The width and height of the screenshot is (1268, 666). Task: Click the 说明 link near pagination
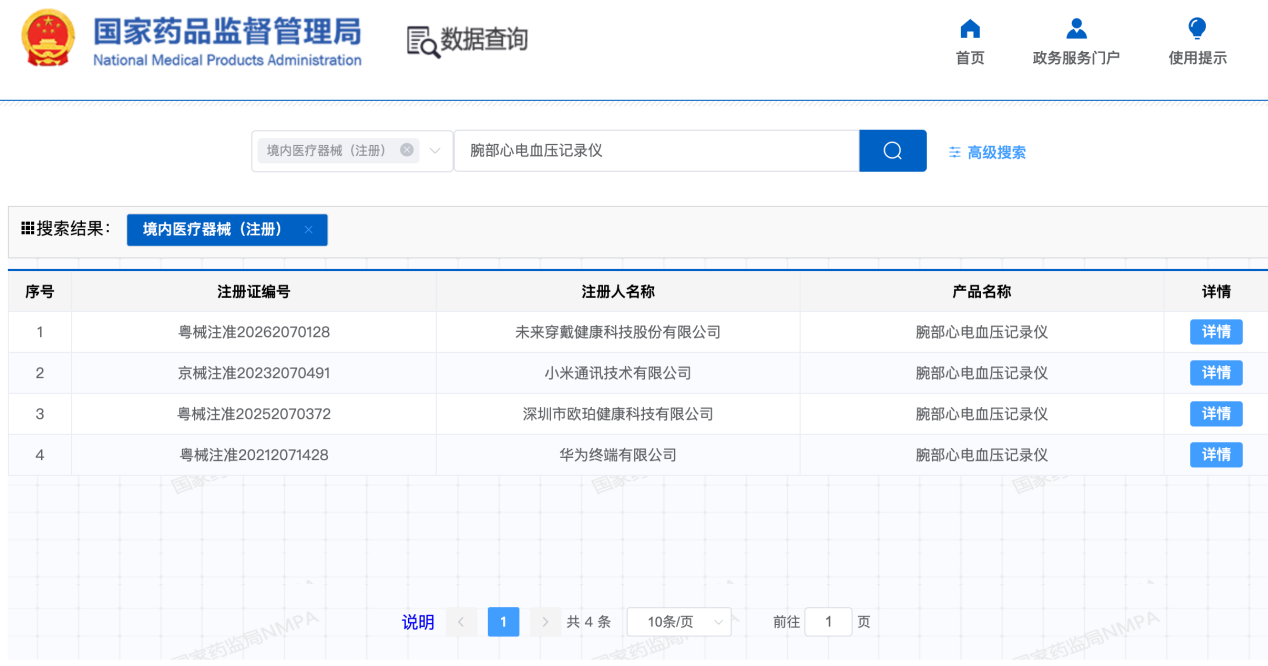(418, 622)
